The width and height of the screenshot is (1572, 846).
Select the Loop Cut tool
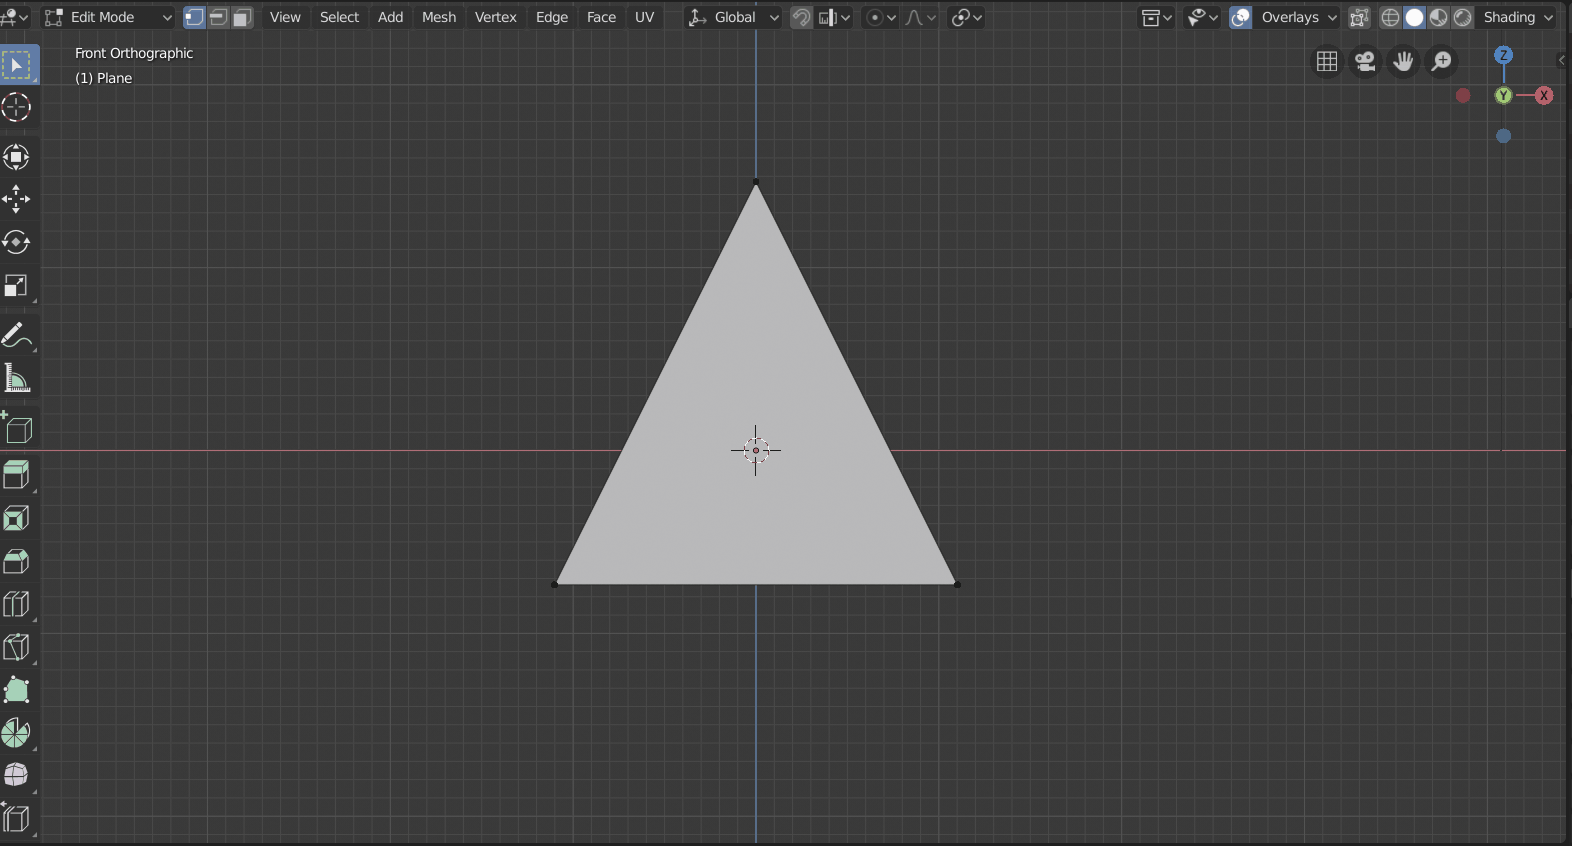point(17,604)
